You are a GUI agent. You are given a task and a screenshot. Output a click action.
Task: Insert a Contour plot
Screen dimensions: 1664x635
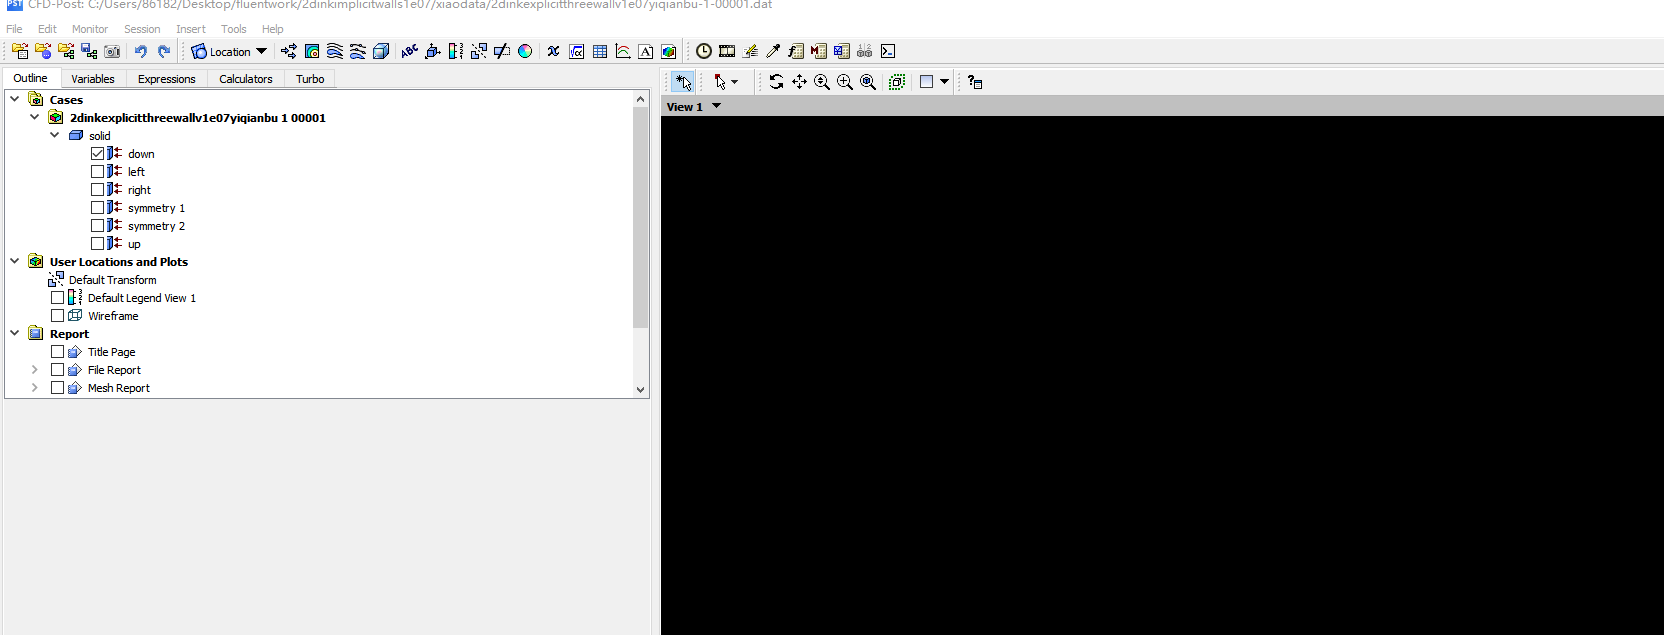[312, 51]
